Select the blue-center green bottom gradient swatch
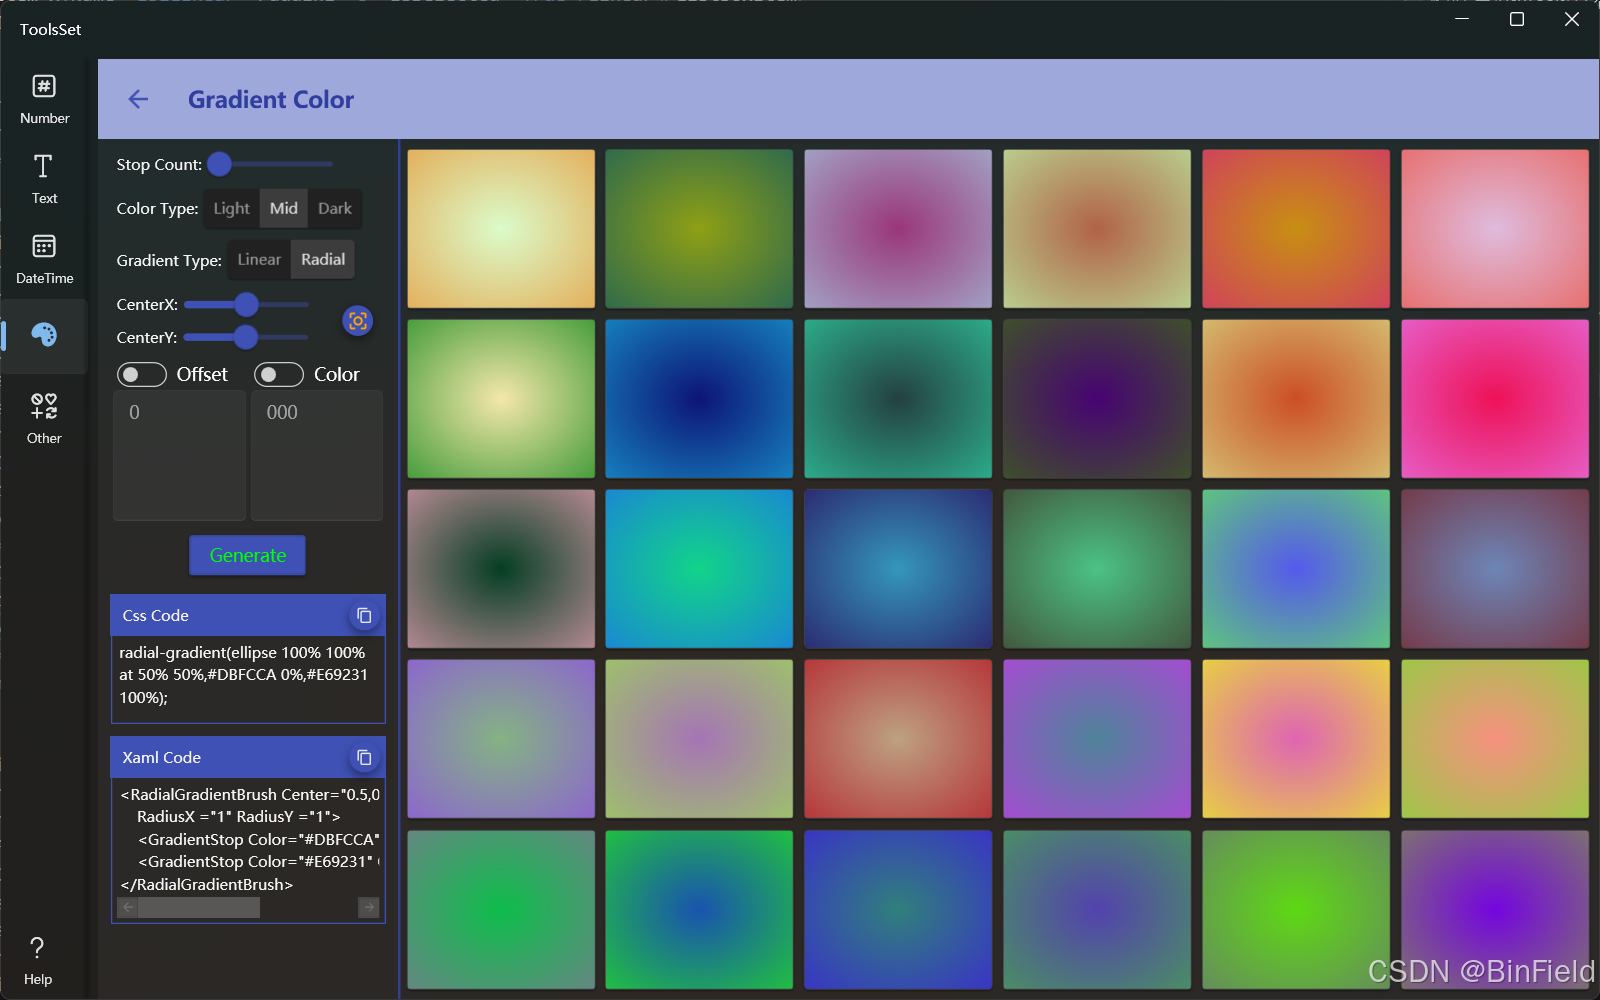 point(699,910)
